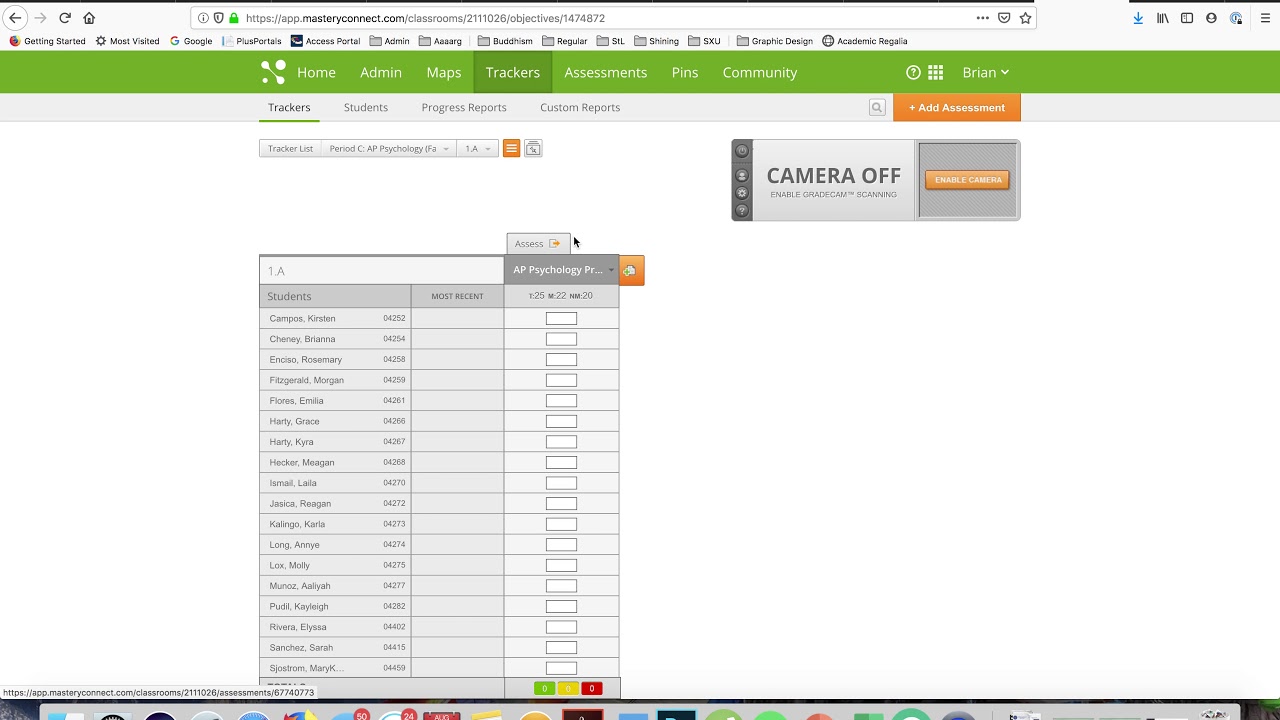Screen dimensions: 1280x720
Task: Go to browser home page icon
Action: [x=89, y=18]
